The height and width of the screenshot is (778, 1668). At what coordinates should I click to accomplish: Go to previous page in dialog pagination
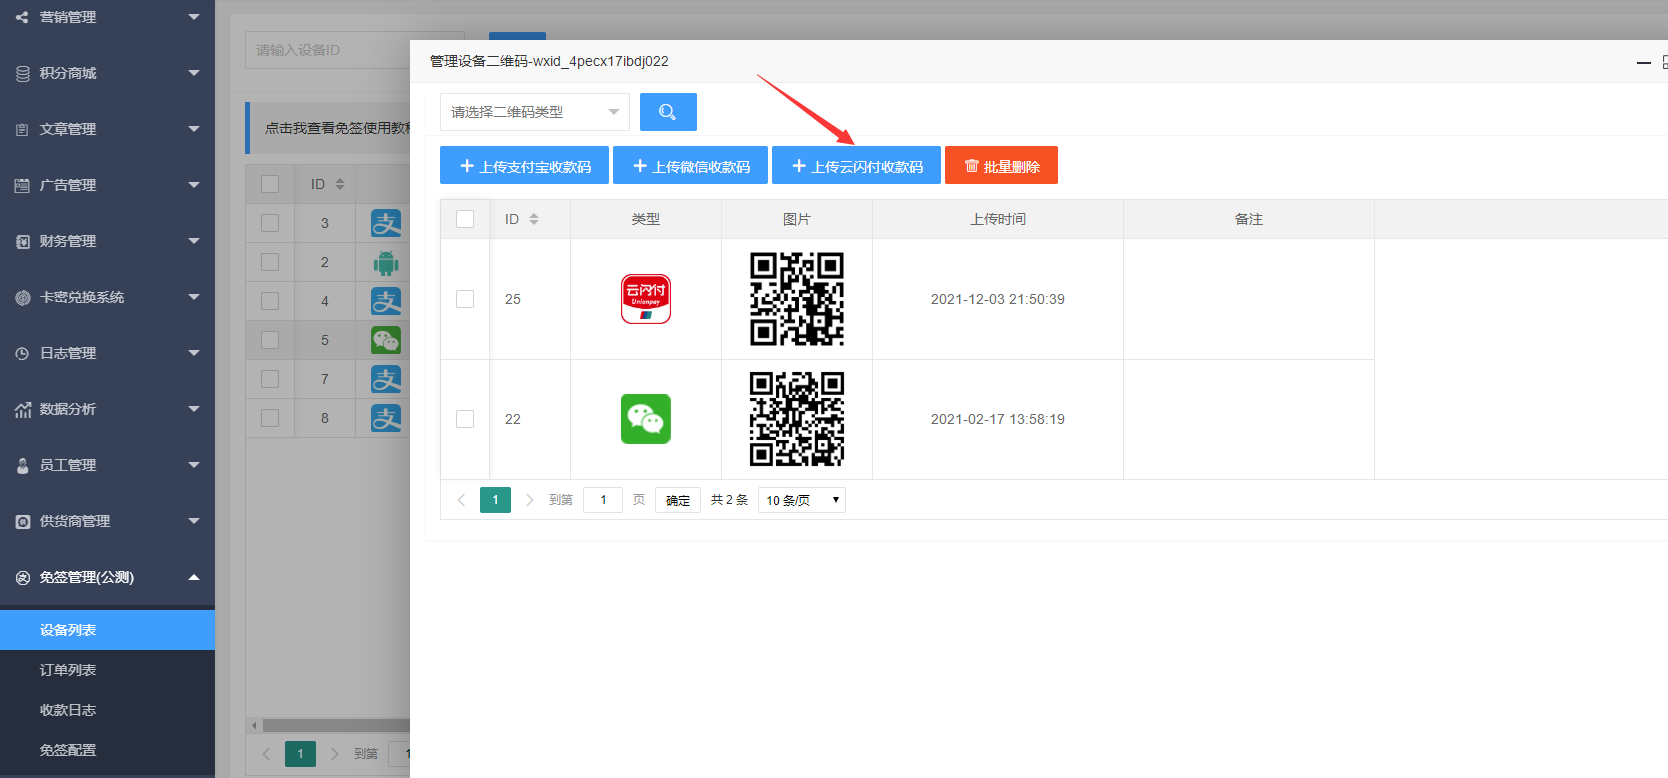pyautogui.click(x=461, y=500)
